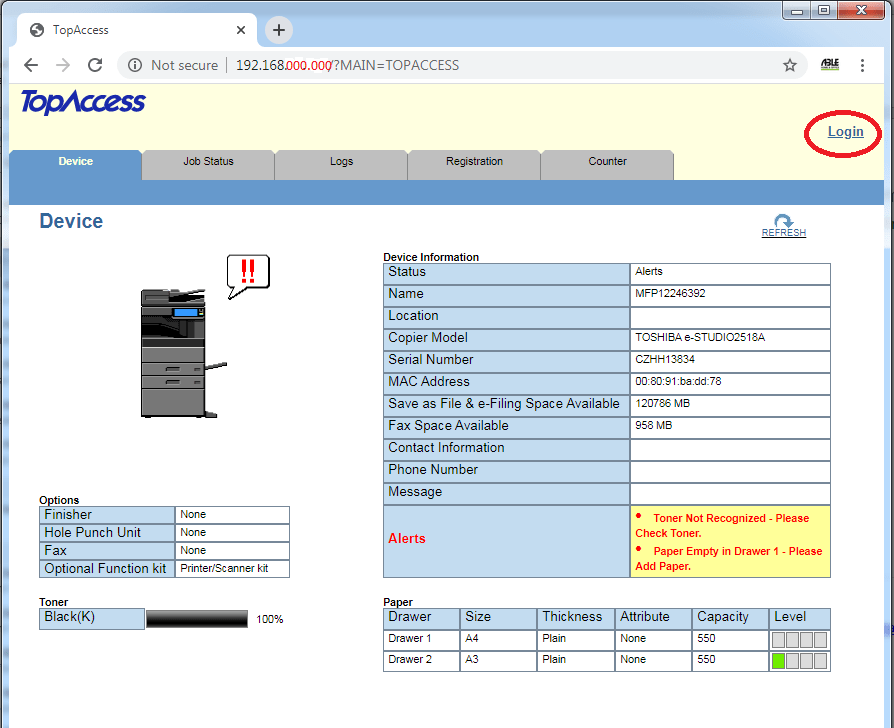This screenshot has width=894, height=728.
Task: Refresh device info using the REFRESH icon
Action: [x=783, y=224]
